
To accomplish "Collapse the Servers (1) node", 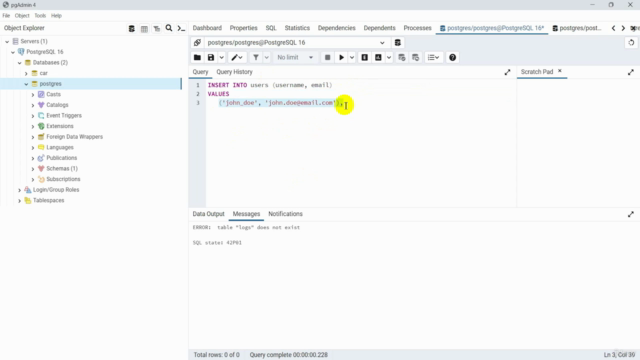I will [x=7, y=41].
